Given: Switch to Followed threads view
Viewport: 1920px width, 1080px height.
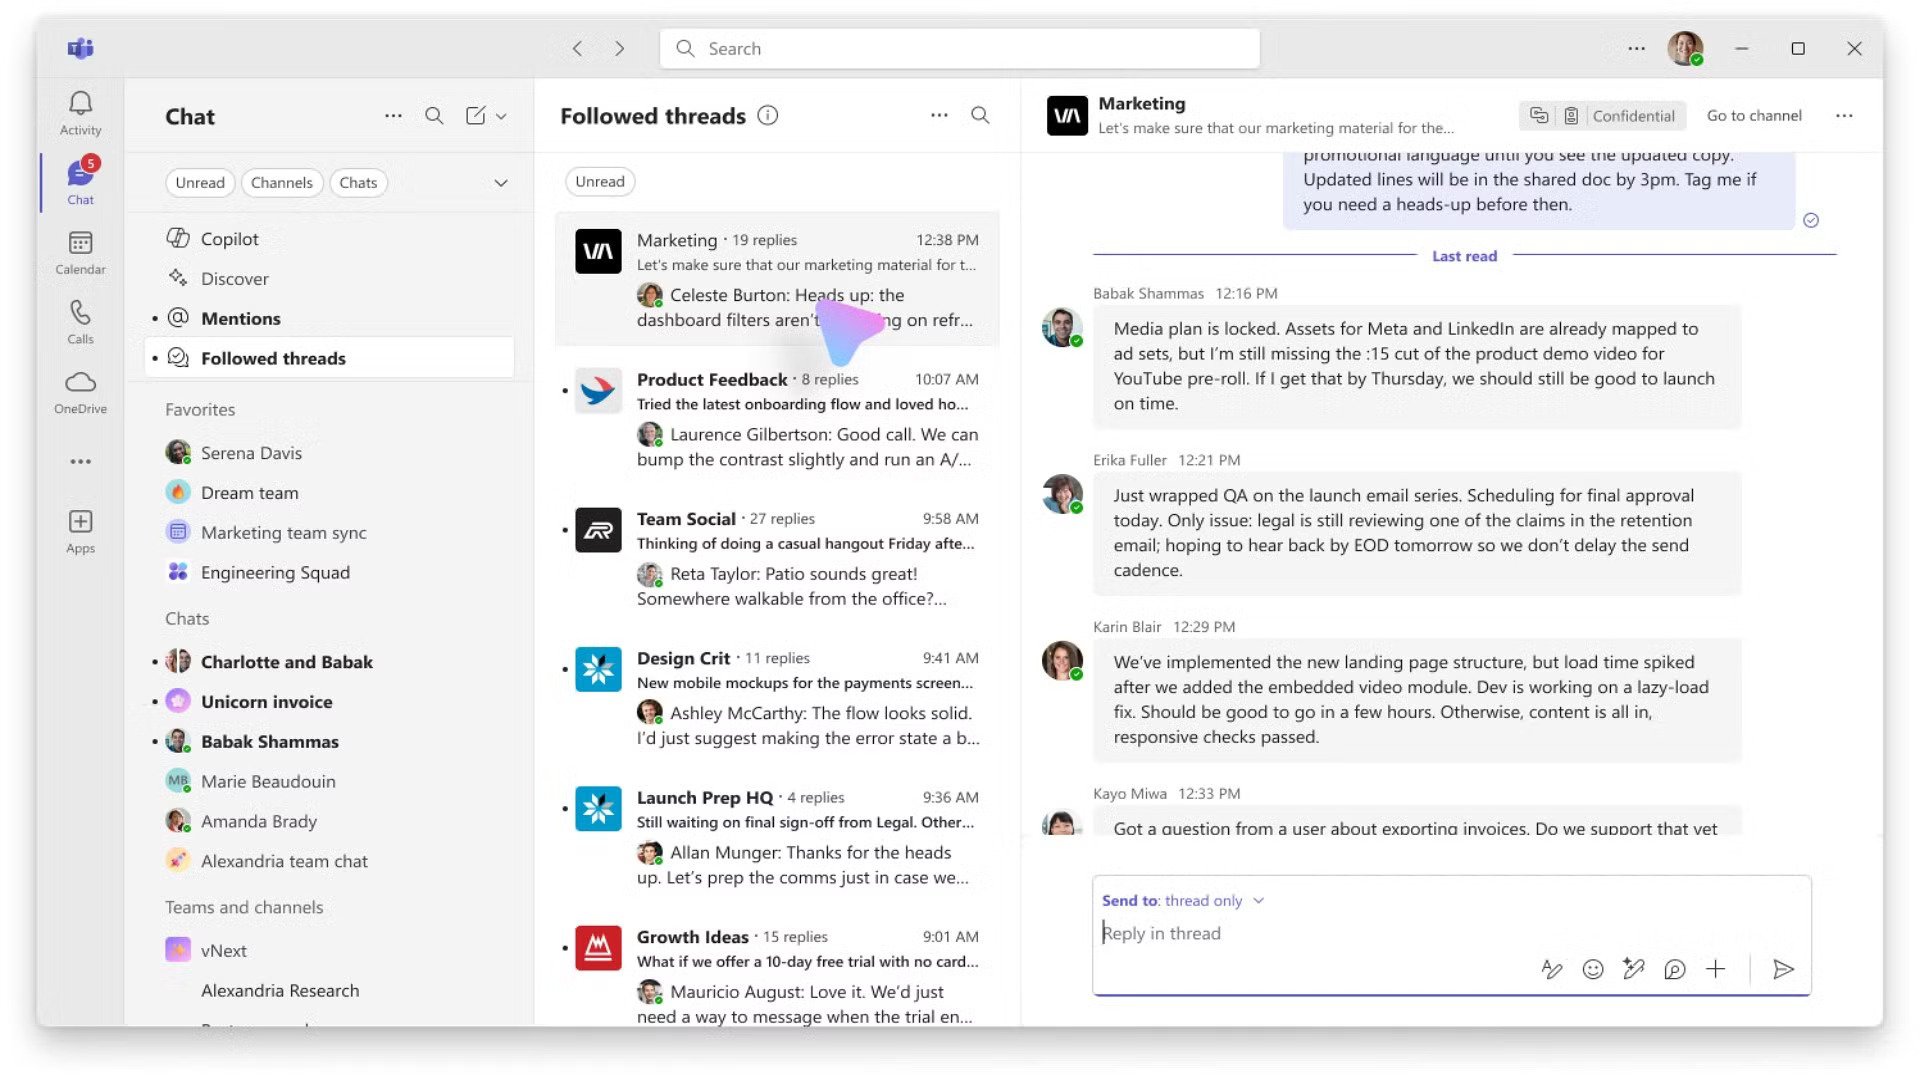Looking at the screenshot, I should 273,357.
